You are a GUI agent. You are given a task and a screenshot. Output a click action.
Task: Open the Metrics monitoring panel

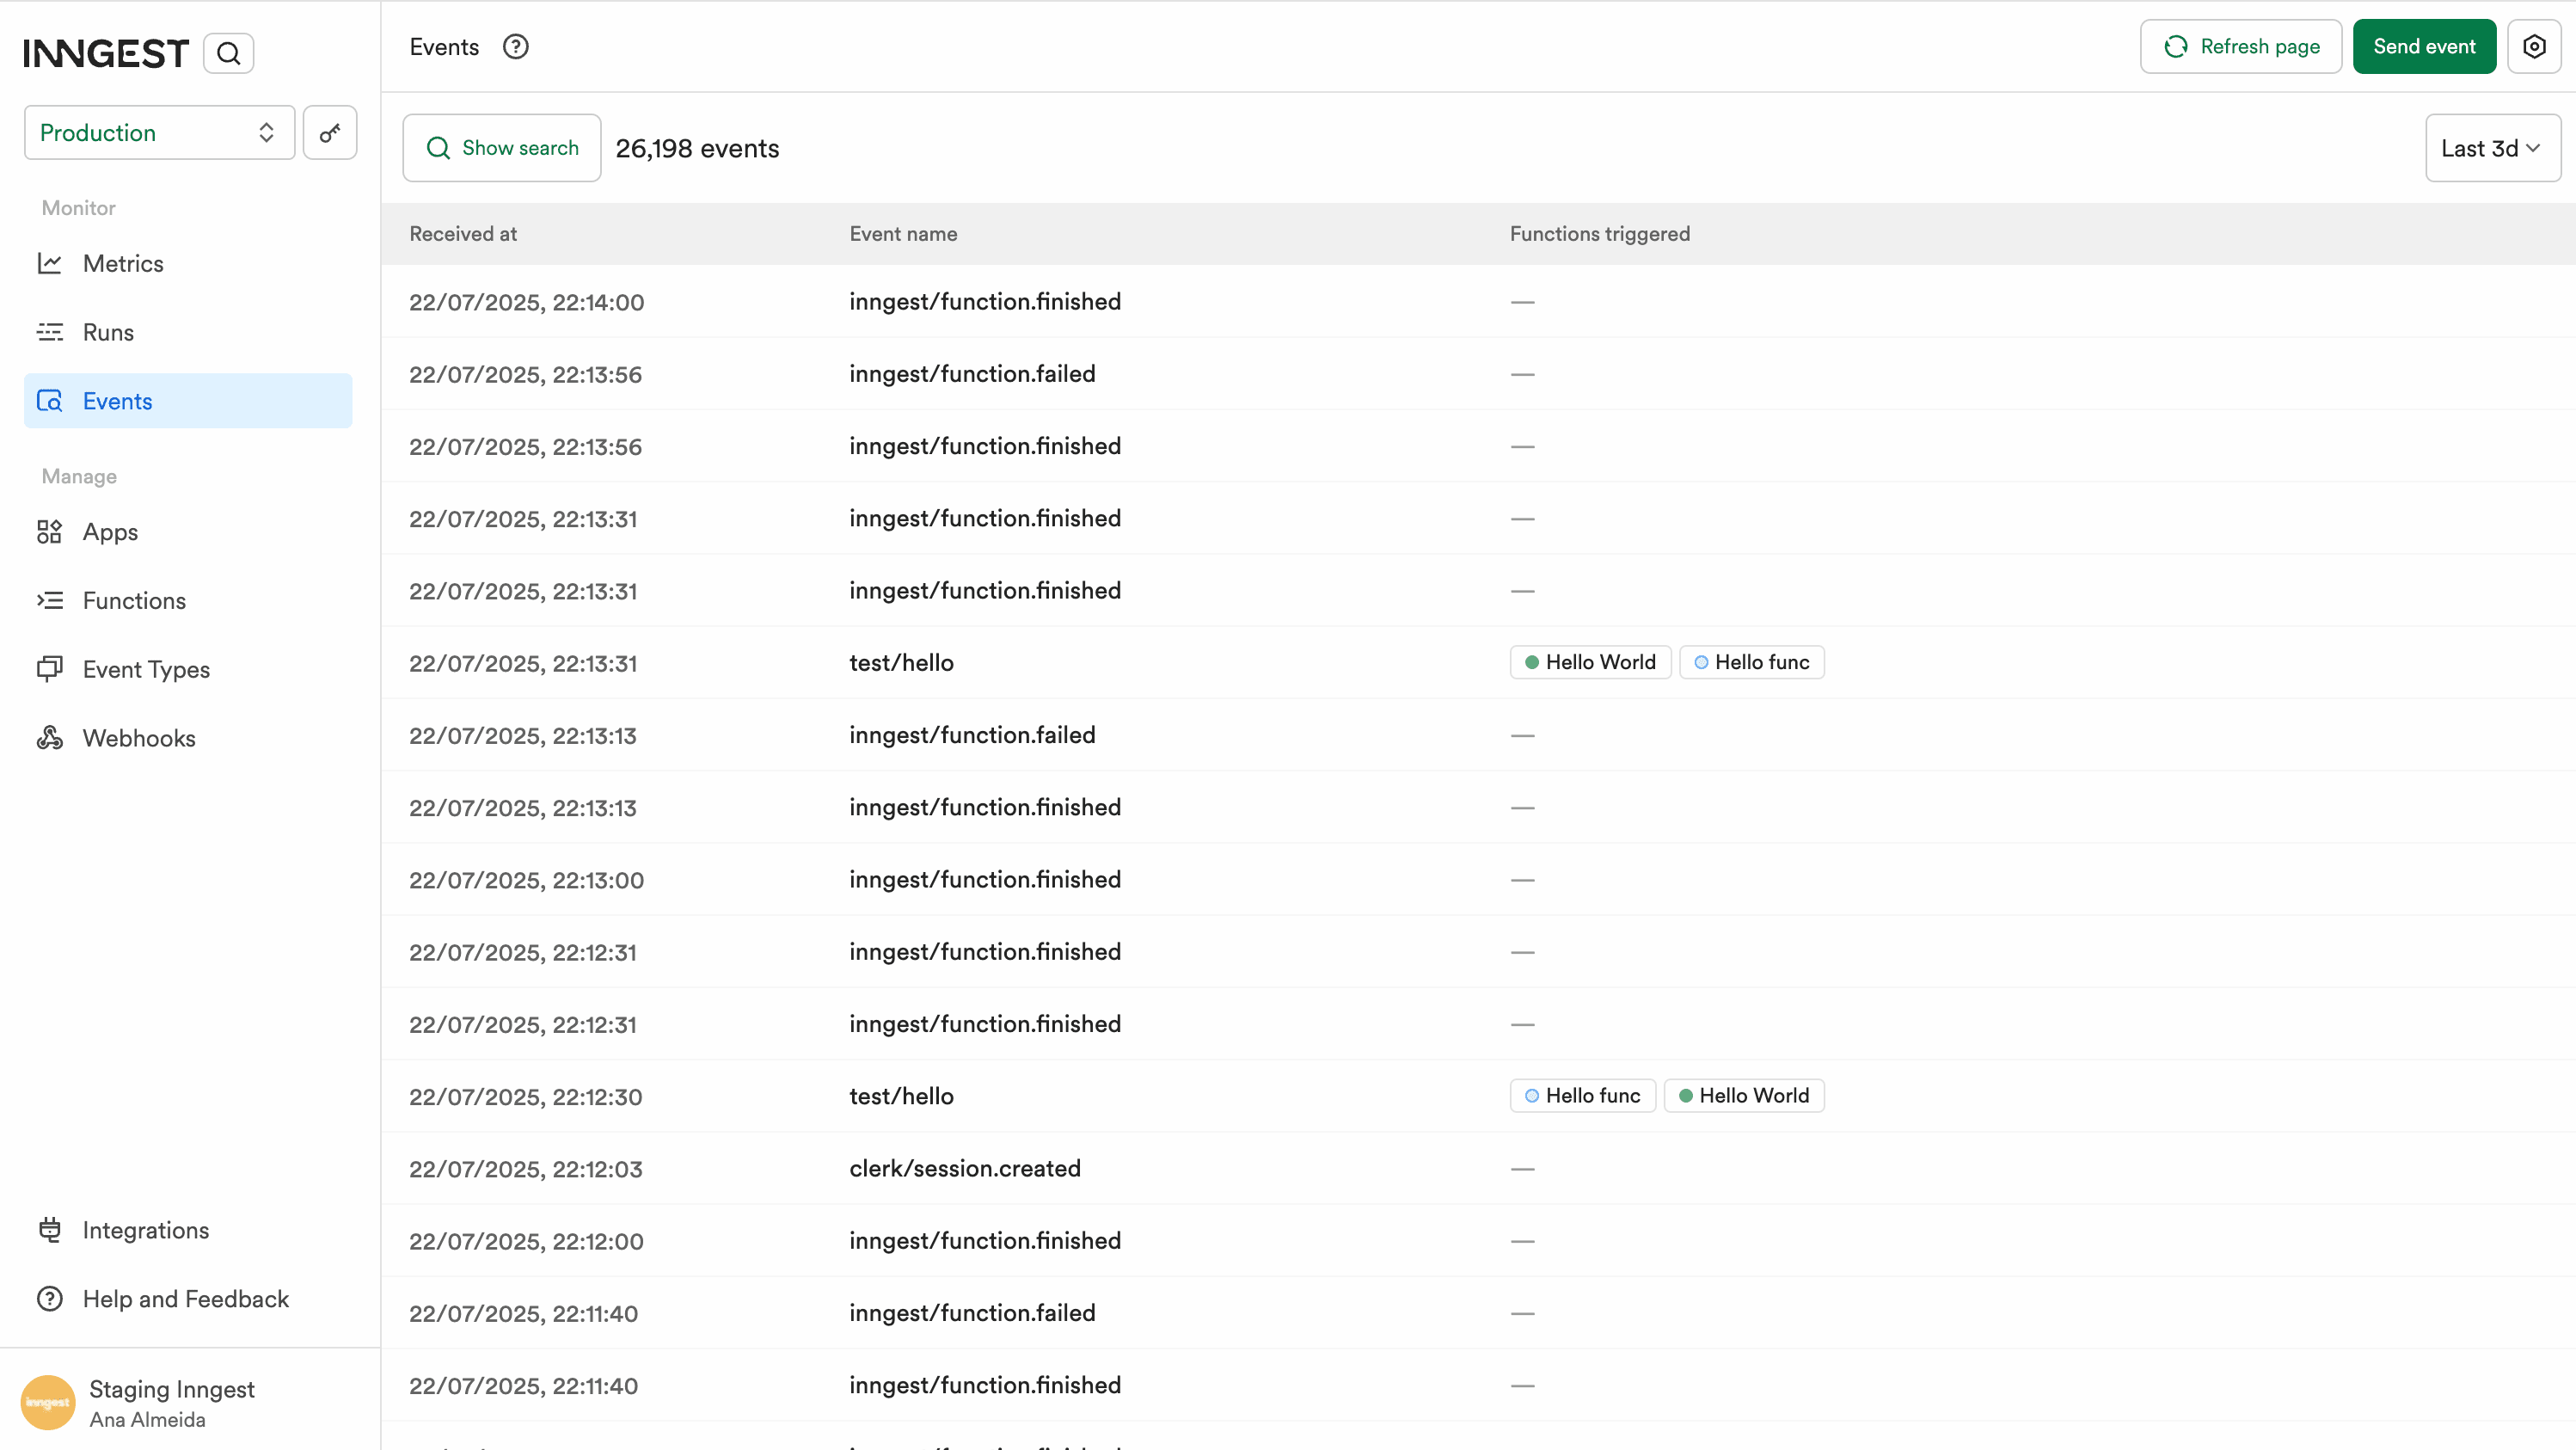[123, 263]
